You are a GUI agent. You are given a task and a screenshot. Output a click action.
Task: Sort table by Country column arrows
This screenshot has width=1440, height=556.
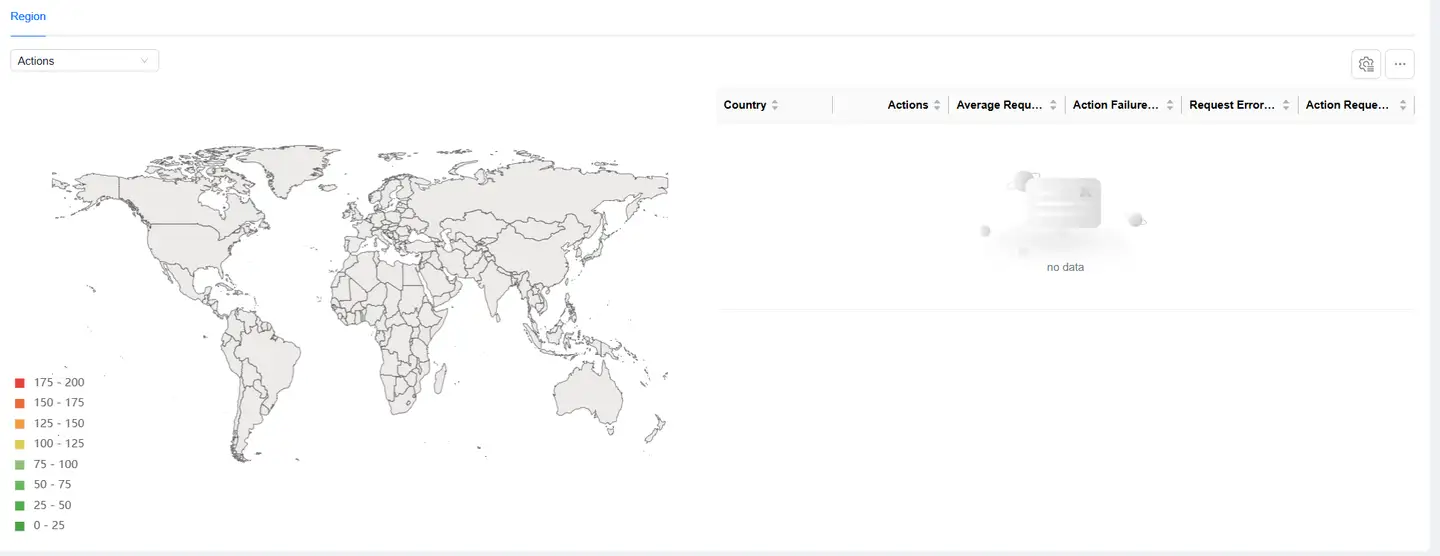(x=775, y=105)
